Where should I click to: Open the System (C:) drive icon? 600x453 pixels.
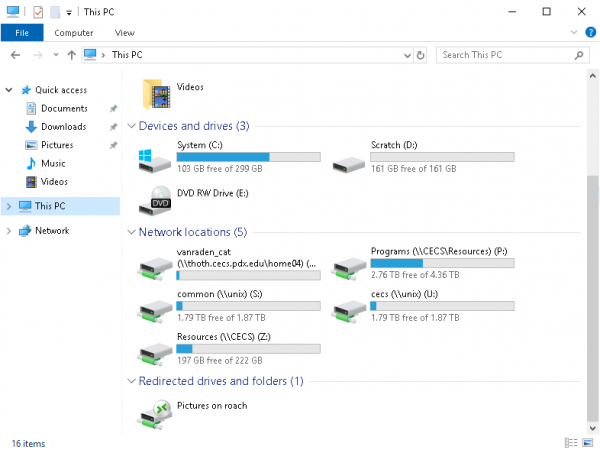[157, 159]
